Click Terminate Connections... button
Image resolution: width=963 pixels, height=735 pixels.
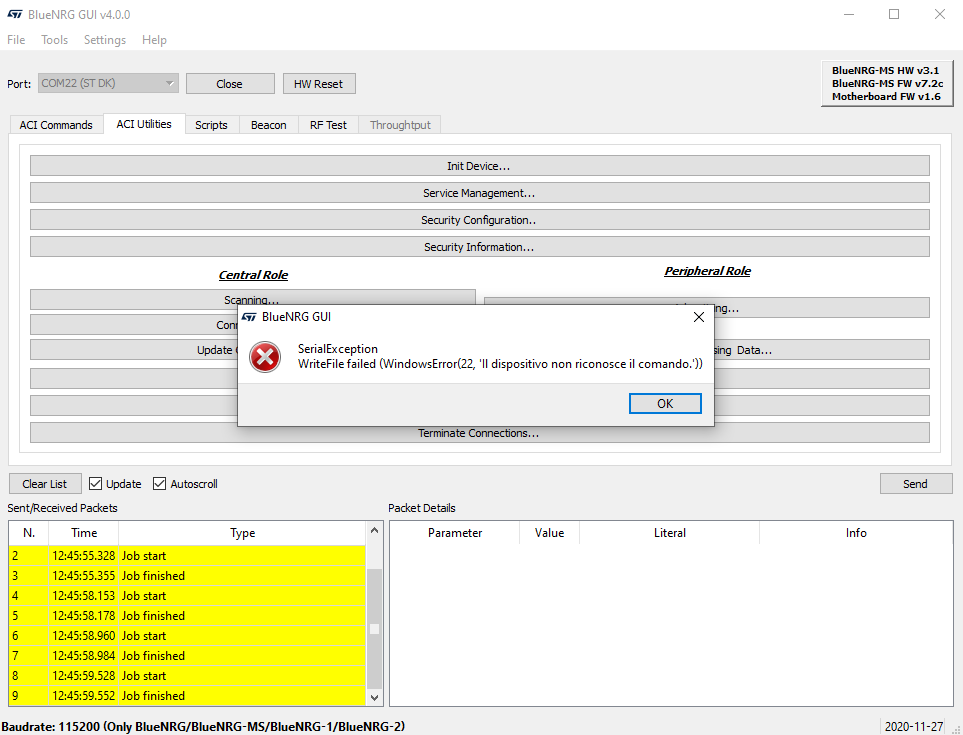point(479,434)
